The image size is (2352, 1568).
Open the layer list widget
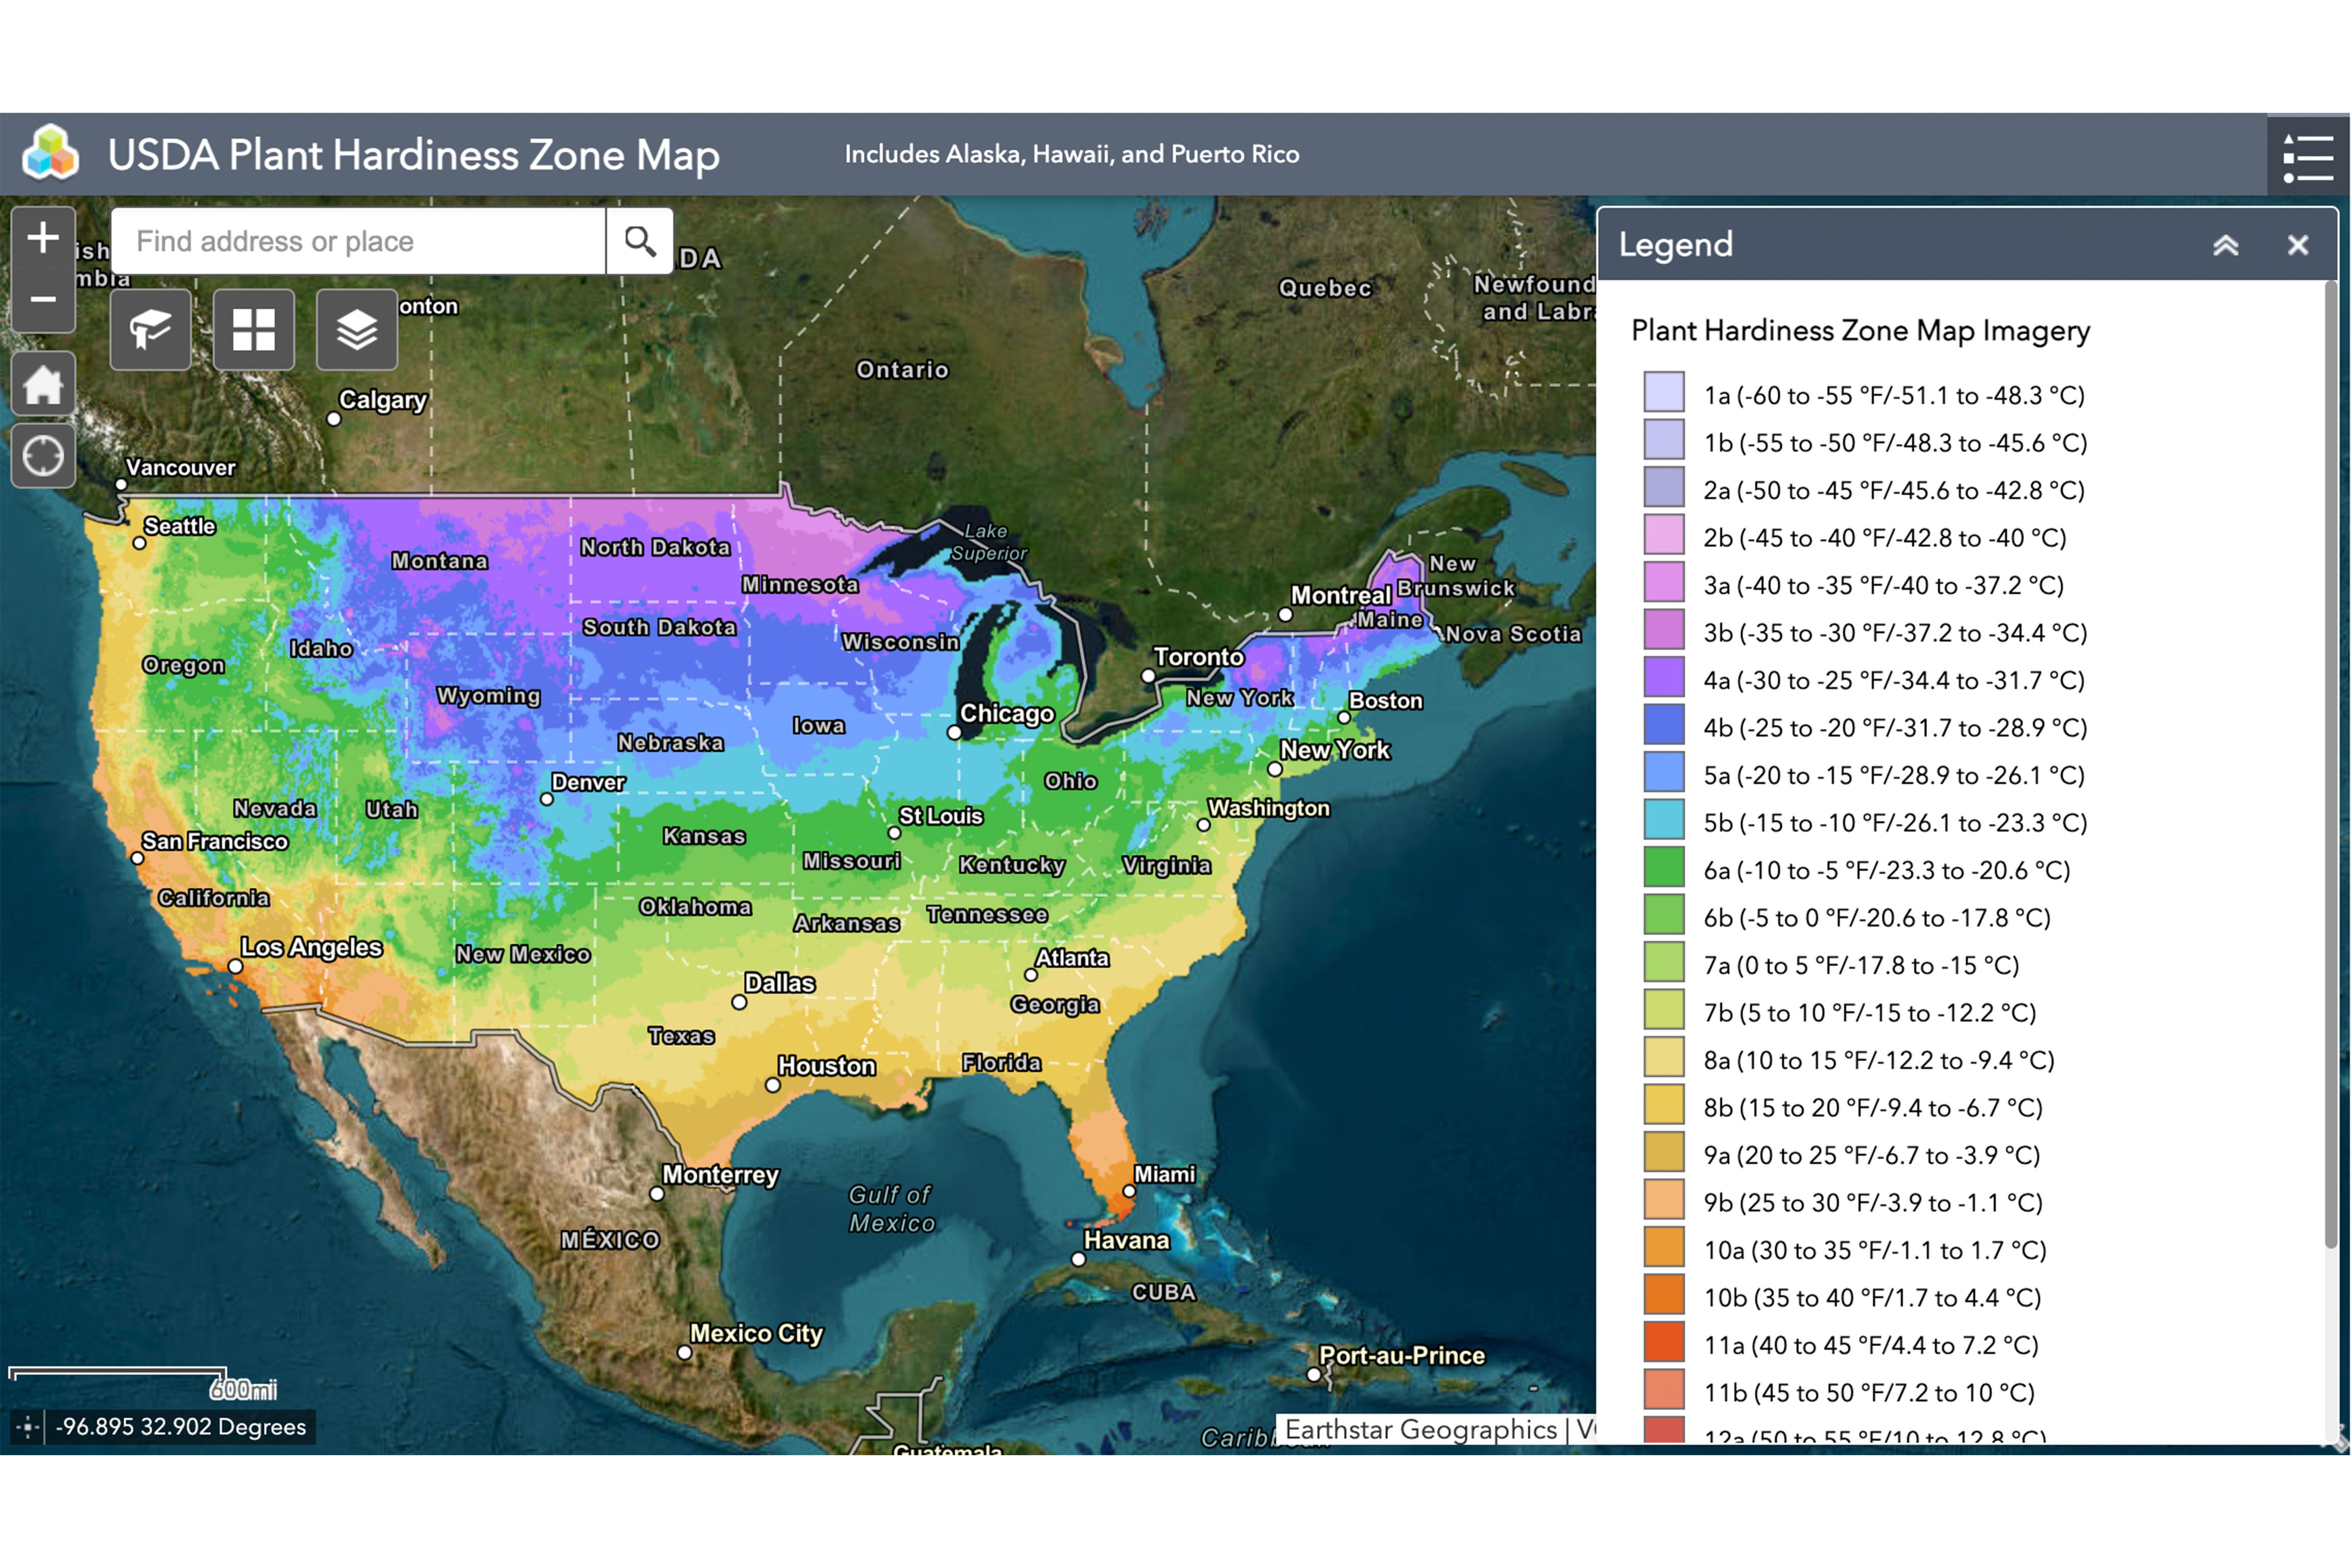tap(357, 330)
